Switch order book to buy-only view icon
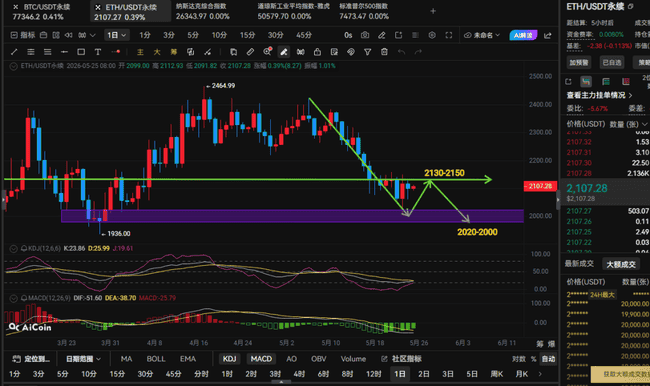Image resolution: width=650 pixels, height=386 pixels. (606, 81)
